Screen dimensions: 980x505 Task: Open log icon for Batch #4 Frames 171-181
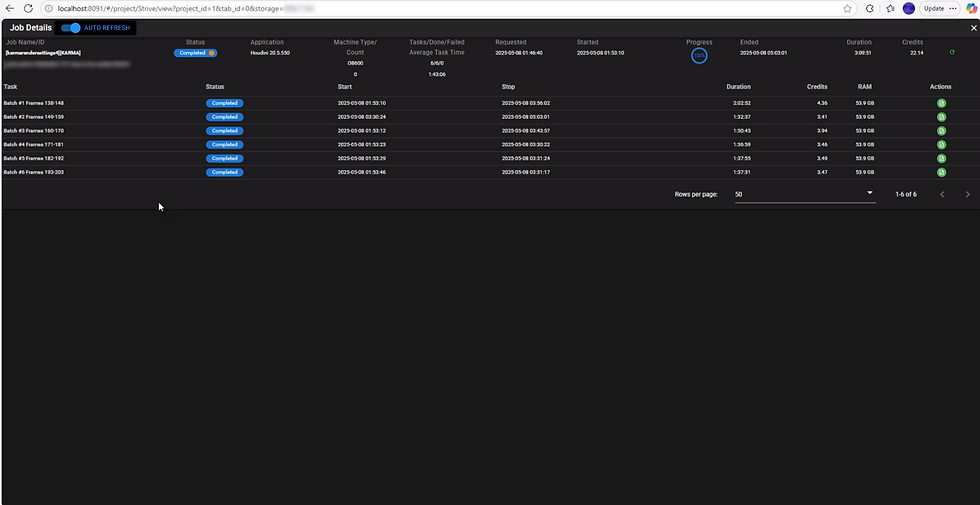941,144
